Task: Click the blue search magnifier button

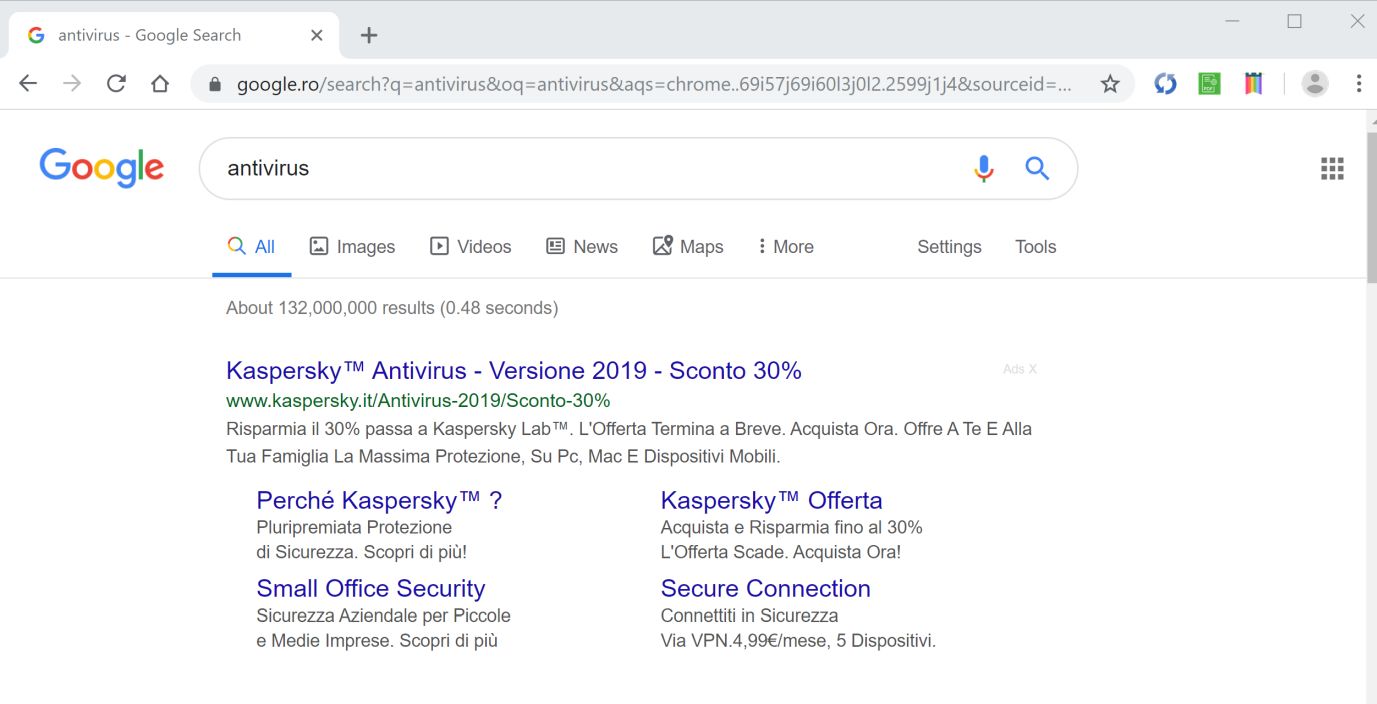Action: [x=1037, y=169]
